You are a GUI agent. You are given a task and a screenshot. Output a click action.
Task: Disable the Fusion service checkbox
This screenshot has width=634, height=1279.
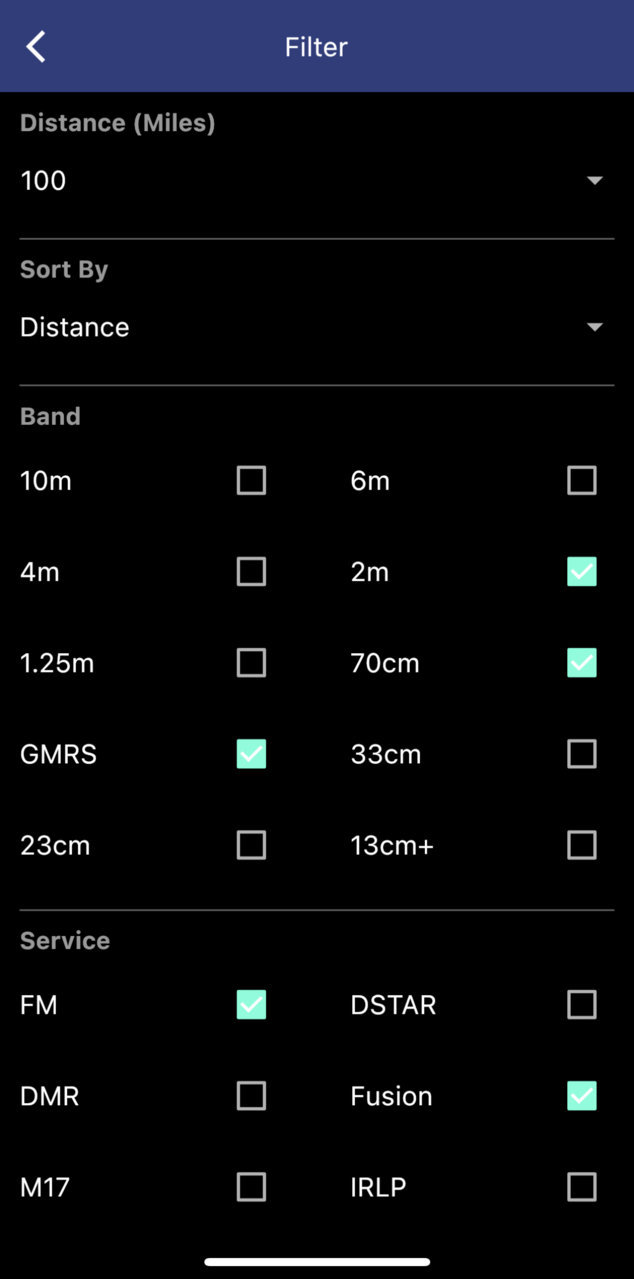[x=582, y=1096]
